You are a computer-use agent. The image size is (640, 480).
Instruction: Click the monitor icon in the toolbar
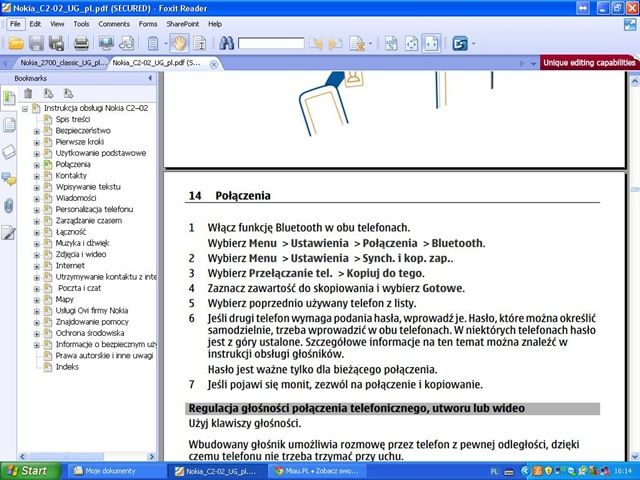pyautogui.click(x=106, y=43)
